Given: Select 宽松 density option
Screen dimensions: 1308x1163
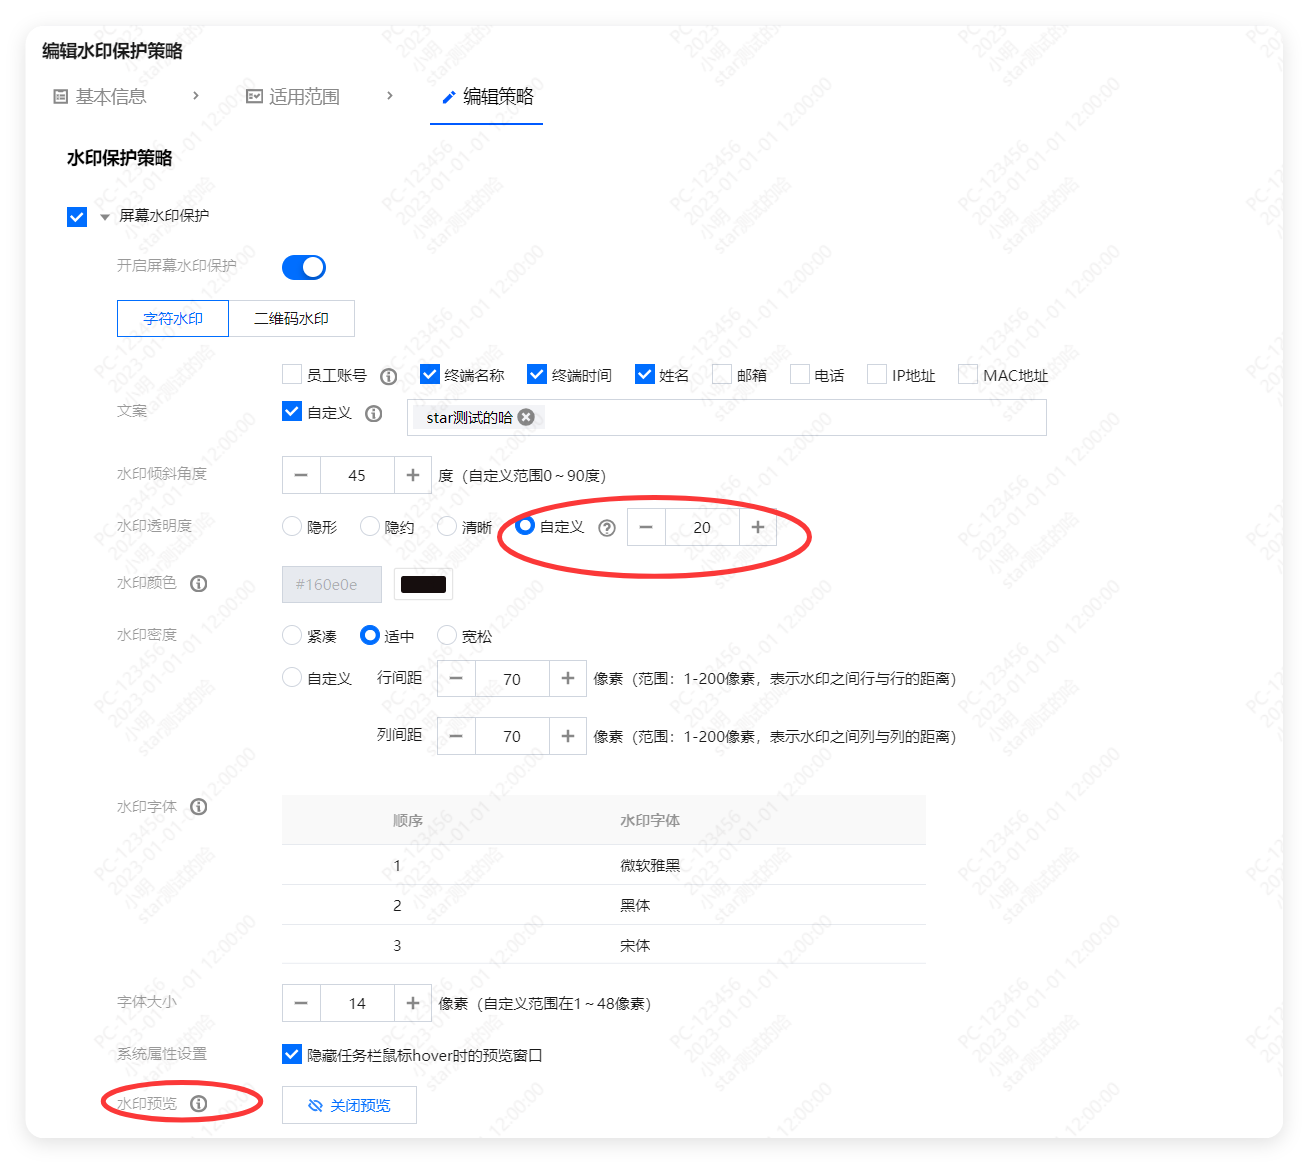Looking at the screenshot, I should (x=447, y=635).
